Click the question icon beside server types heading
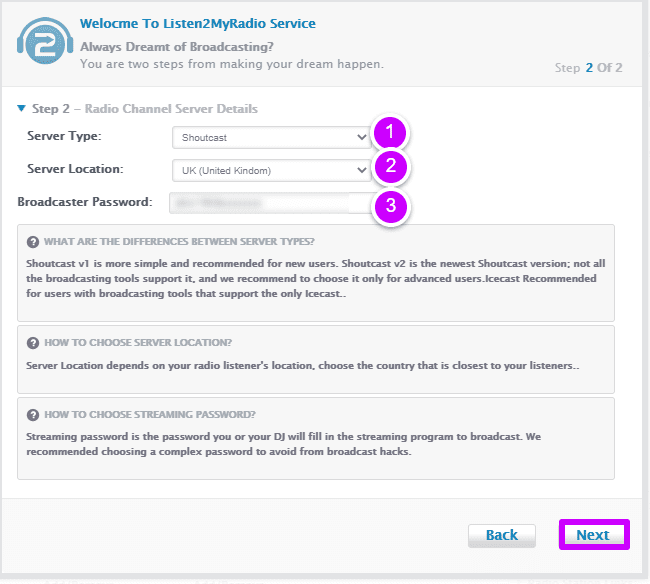The width and height of the screenshot is (650, 584). point(33,242)
